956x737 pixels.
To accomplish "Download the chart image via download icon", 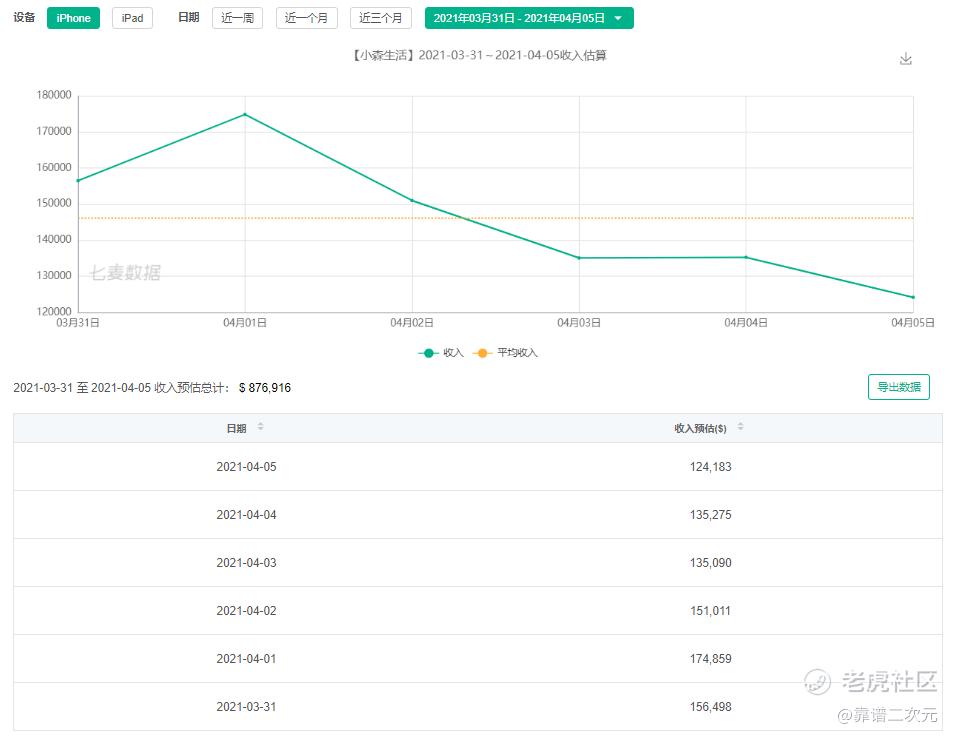I will coord(905,59).
